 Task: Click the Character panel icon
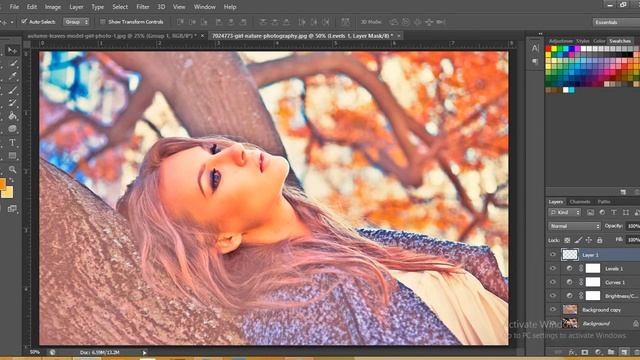pyautogui.click(x=535, y=48)
